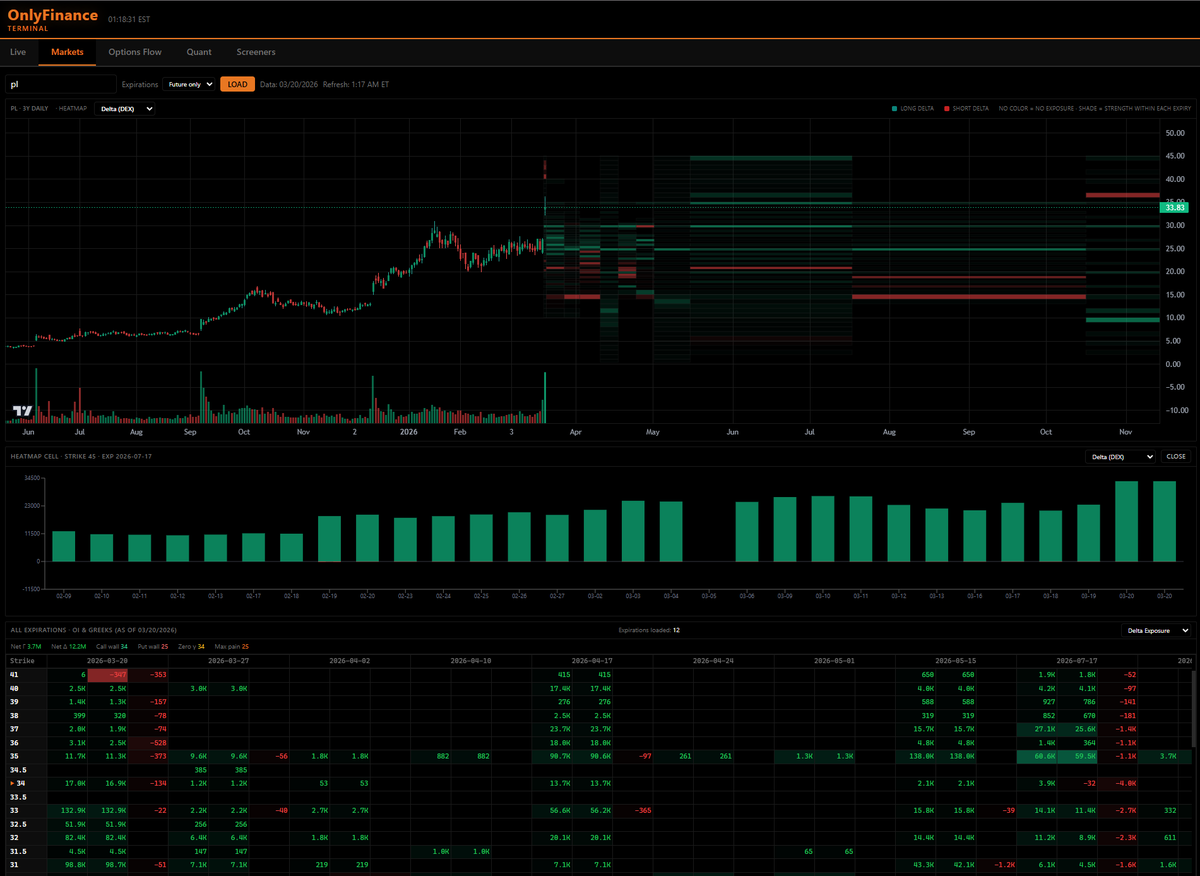
Task: Select the 2026-07-17 expiration column header
Action: pyautogui.click(x=1077, y=661)
